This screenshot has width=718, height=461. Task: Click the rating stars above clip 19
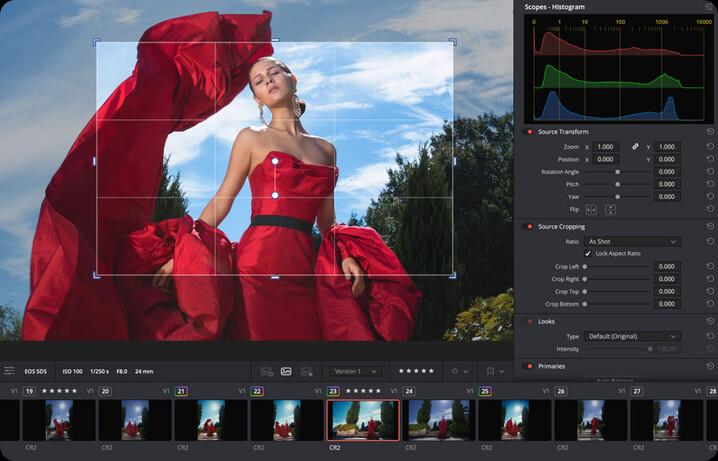click(60, 391)
